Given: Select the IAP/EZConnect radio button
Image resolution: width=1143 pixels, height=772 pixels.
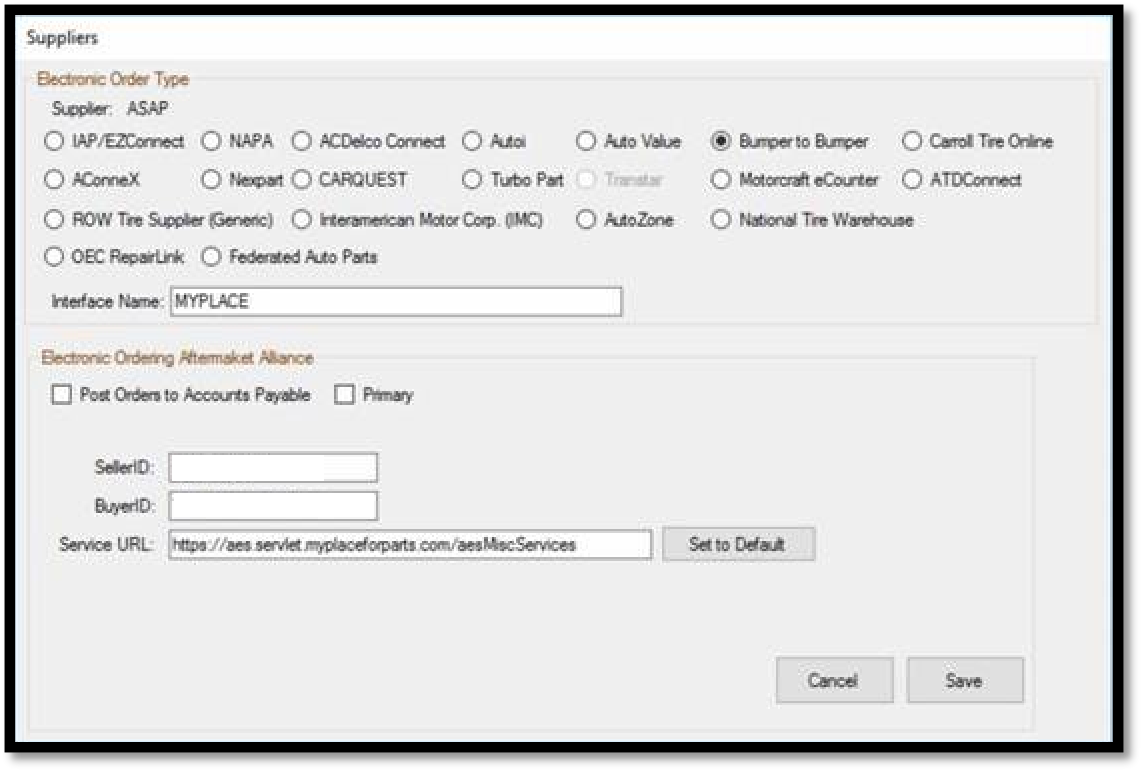Looking at the screenshot, I should pyautogui.click(x=53, y=142).
